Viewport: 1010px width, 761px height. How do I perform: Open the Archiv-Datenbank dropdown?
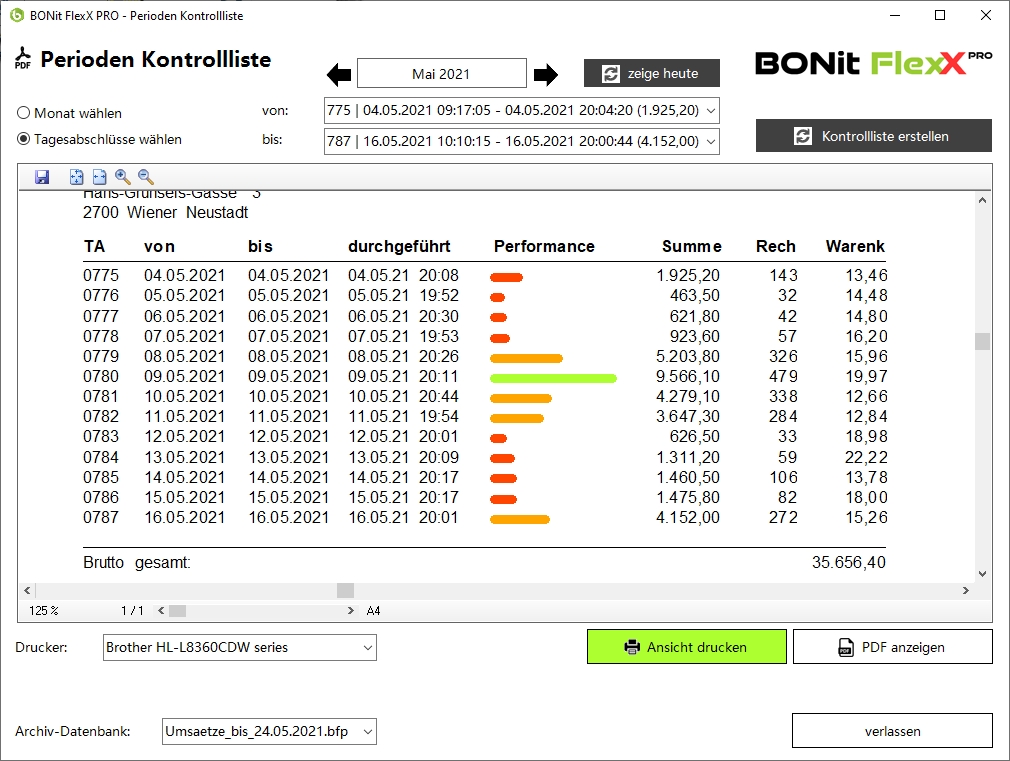click(269, 731)
